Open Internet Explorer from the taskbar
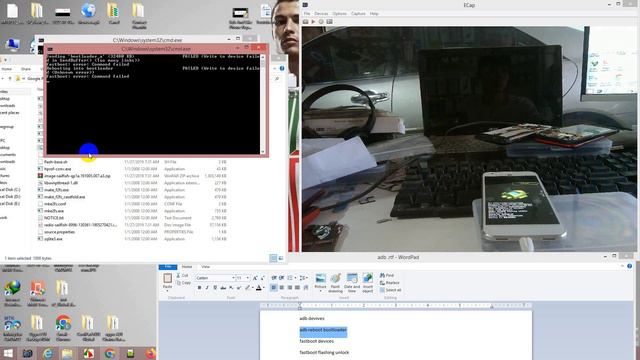 pyautogui.click(x=48, y=353)
